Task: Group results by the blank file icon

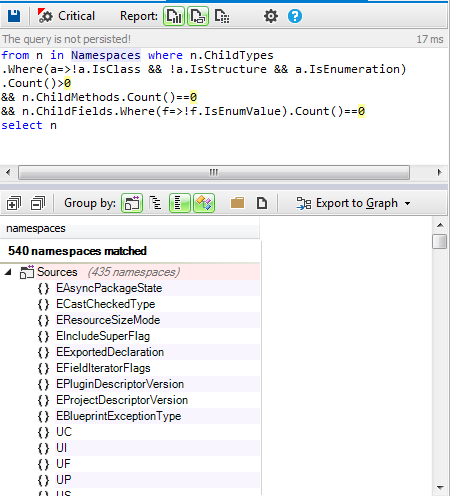Action: pos(262,203)
